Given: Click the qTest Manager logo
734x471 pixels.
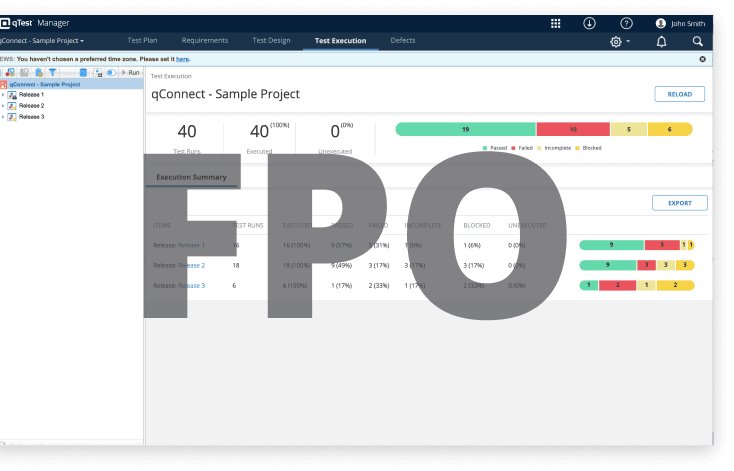Looking at the screenshot, I should [35, 23].
